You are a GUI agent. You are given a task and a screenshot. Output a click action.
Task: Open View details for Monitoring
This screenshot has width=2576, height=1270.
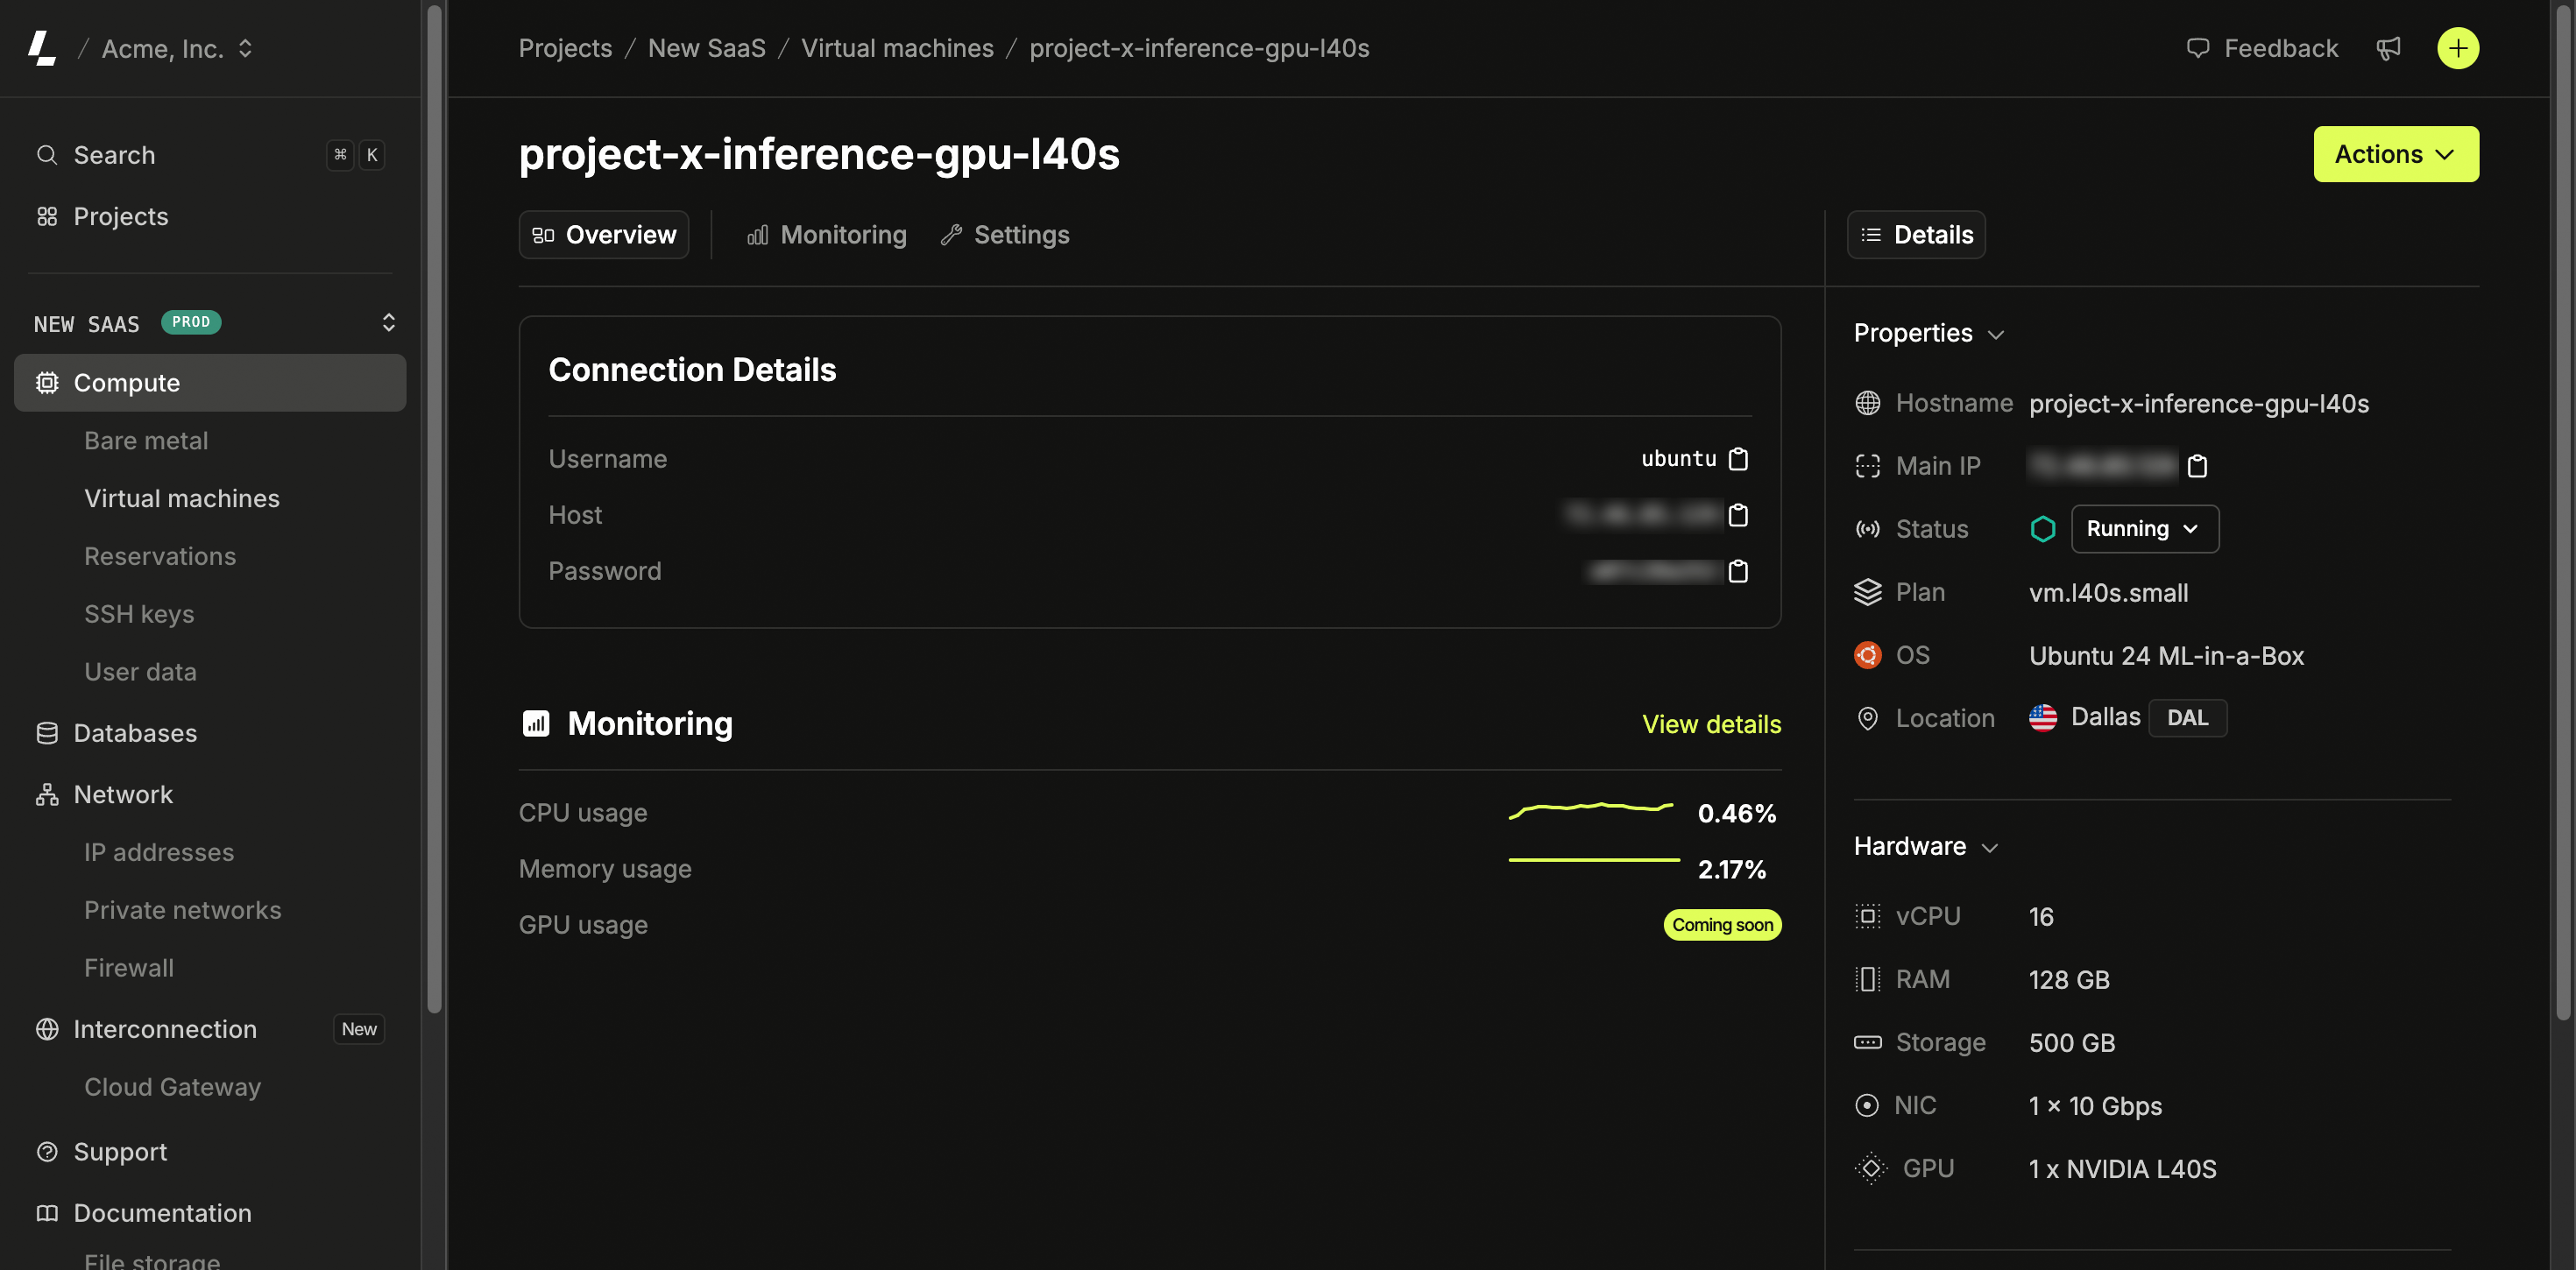click(1711, 723)
